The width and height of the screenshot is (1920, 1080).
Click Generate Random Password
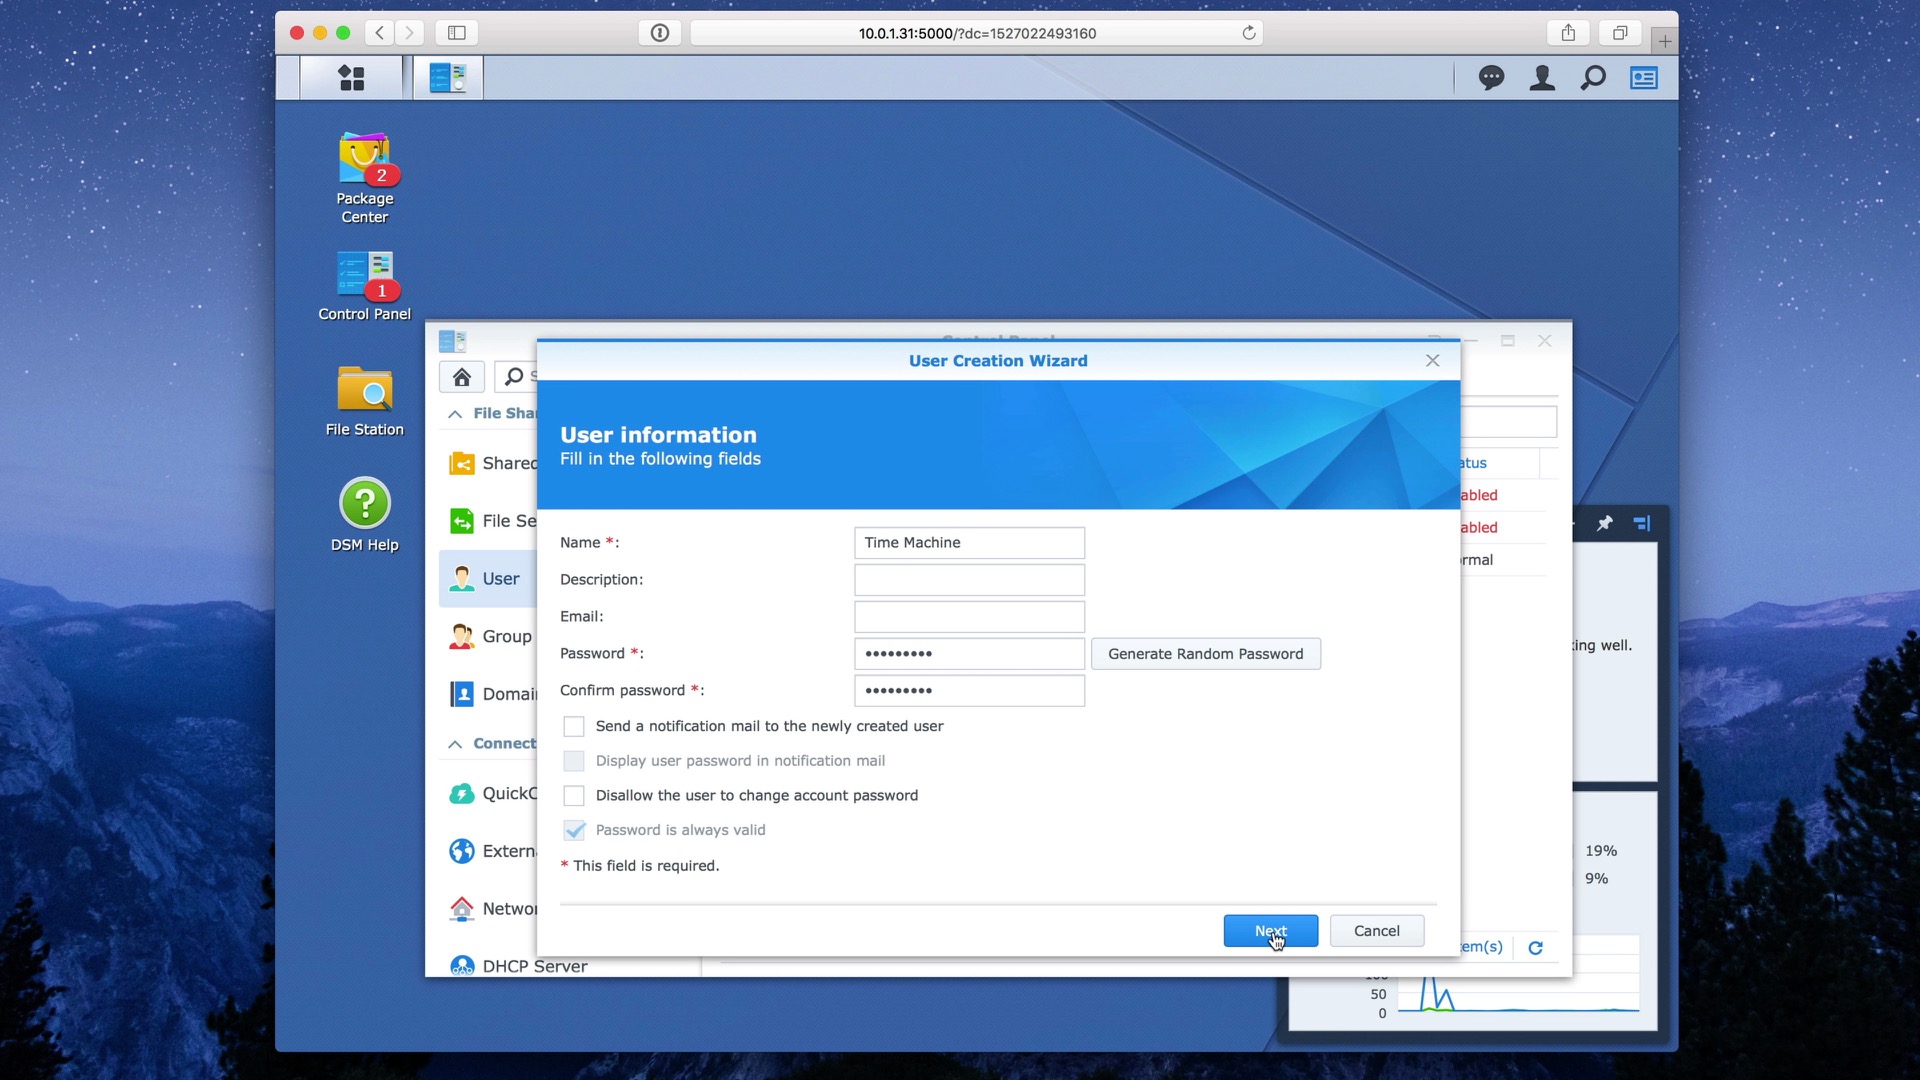point(1206,653)
